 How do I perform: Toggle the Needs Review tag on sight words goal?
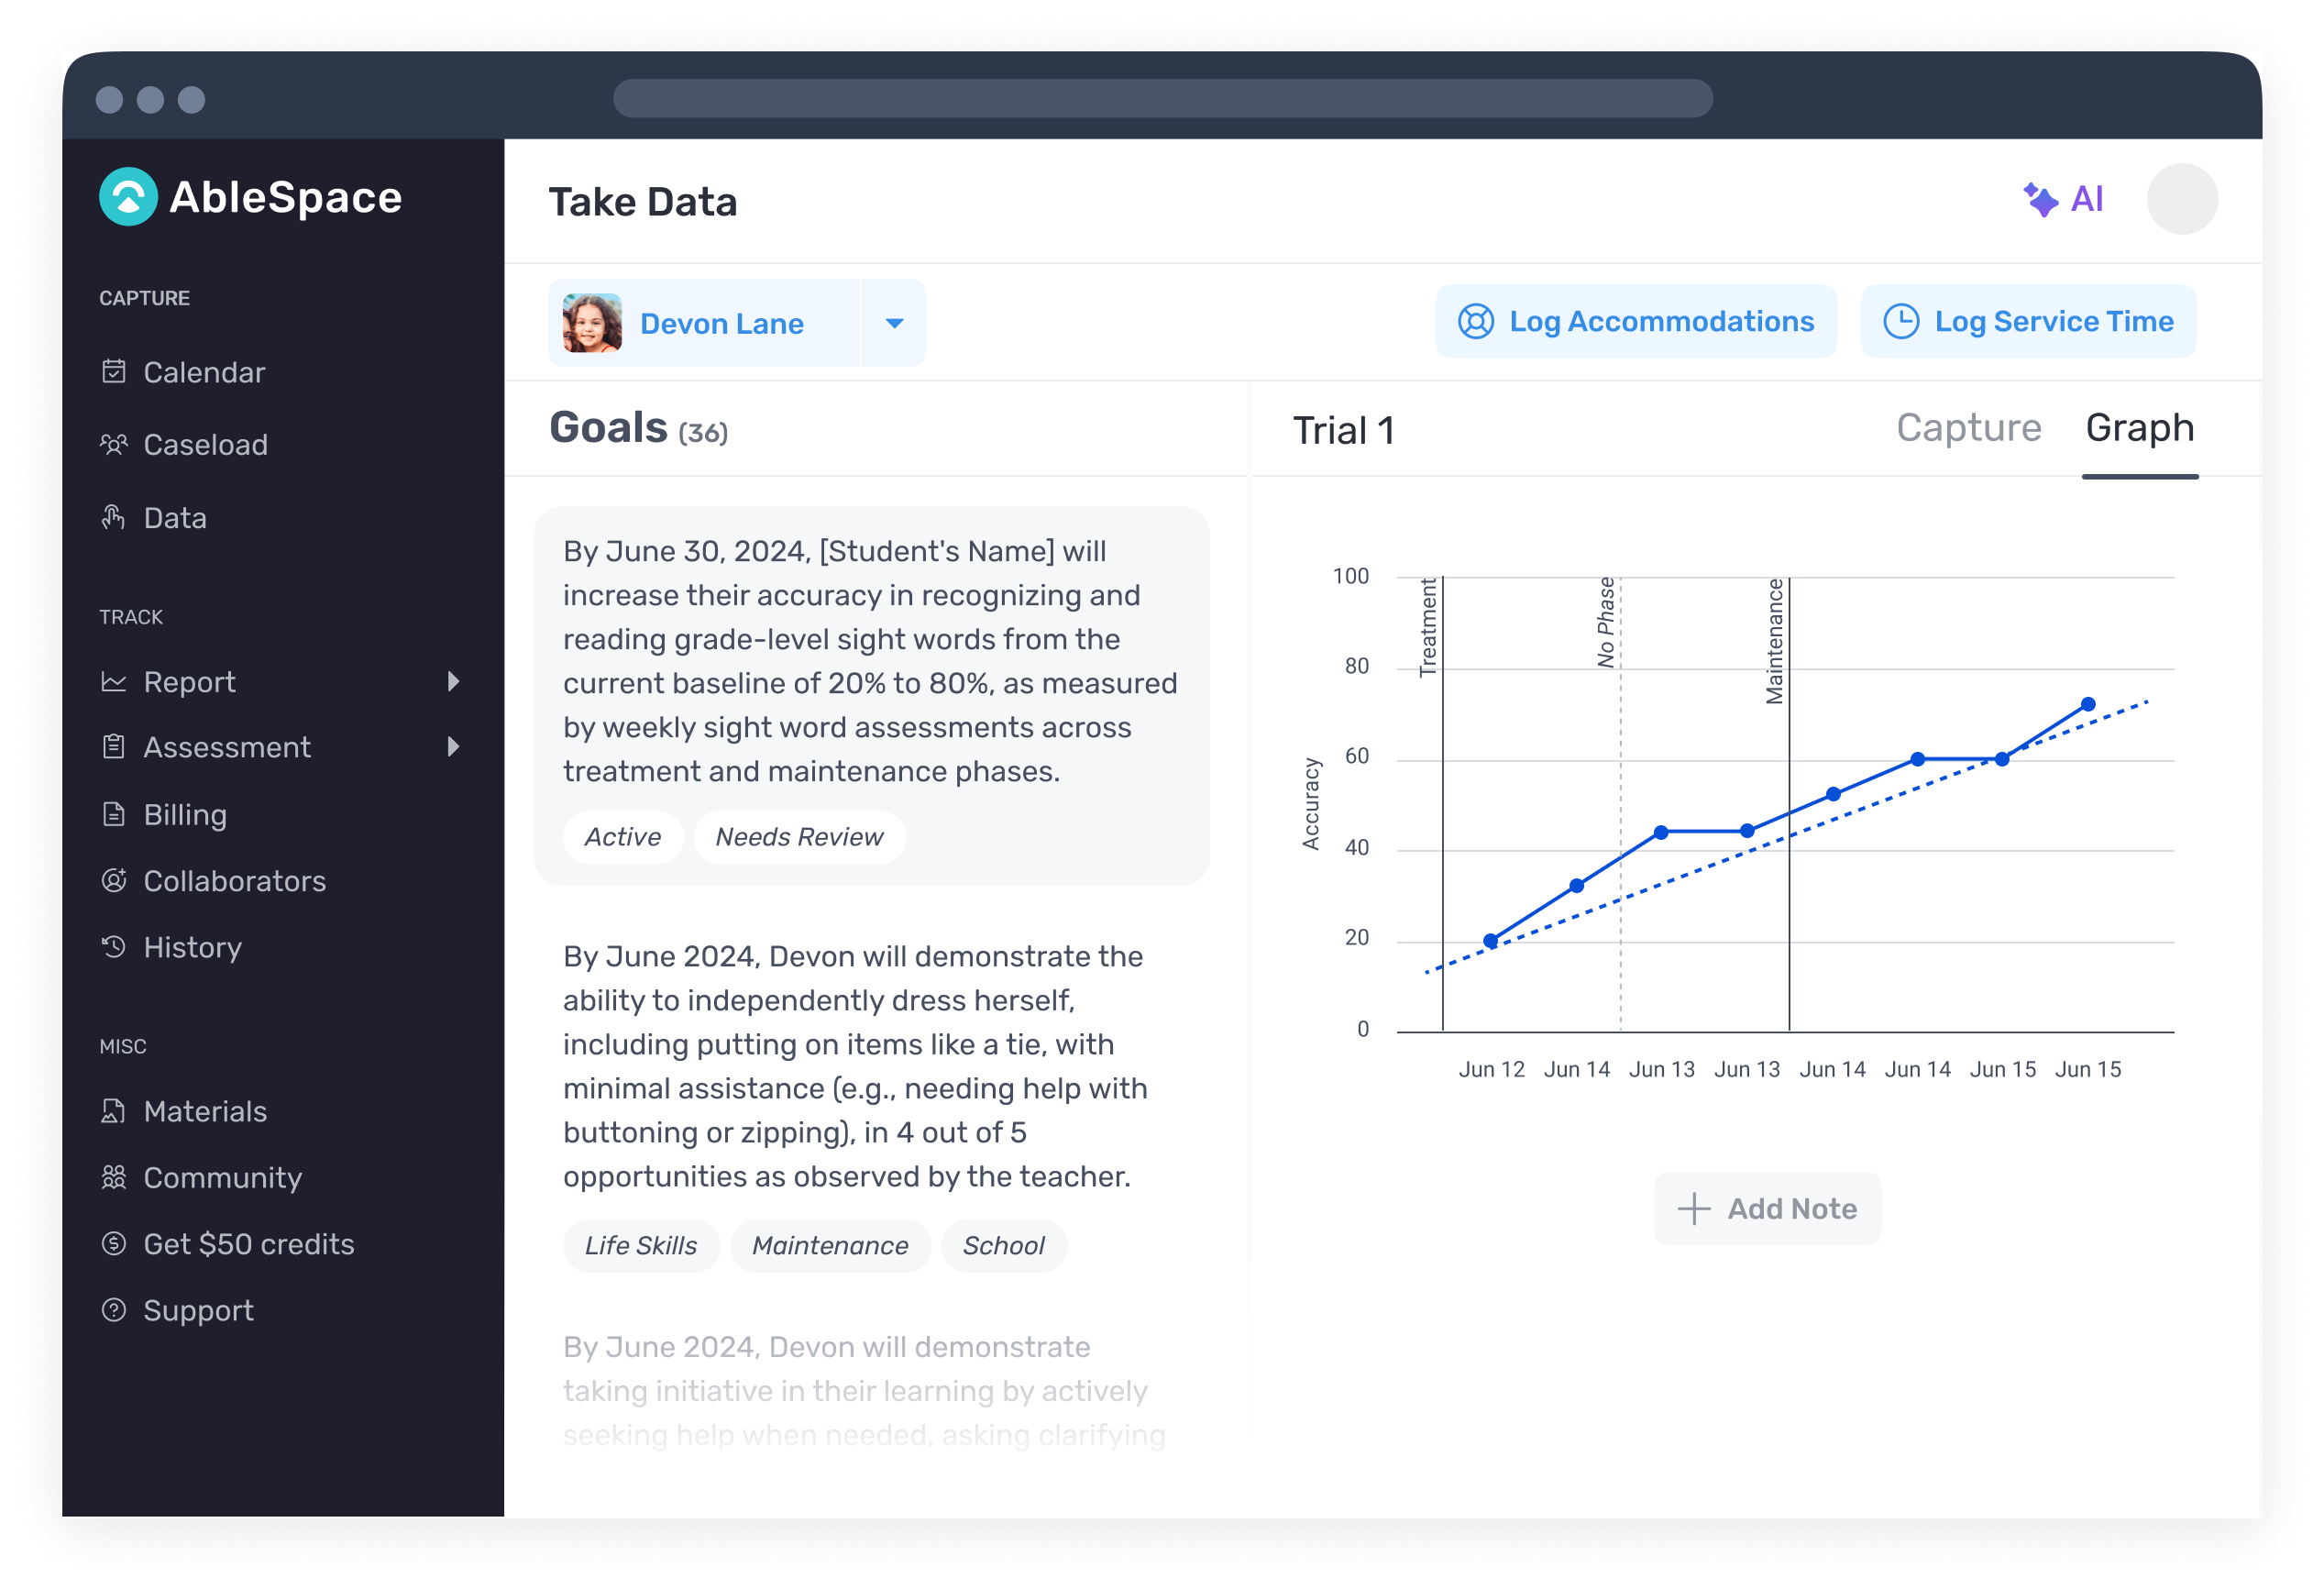(x=797, y=837)
